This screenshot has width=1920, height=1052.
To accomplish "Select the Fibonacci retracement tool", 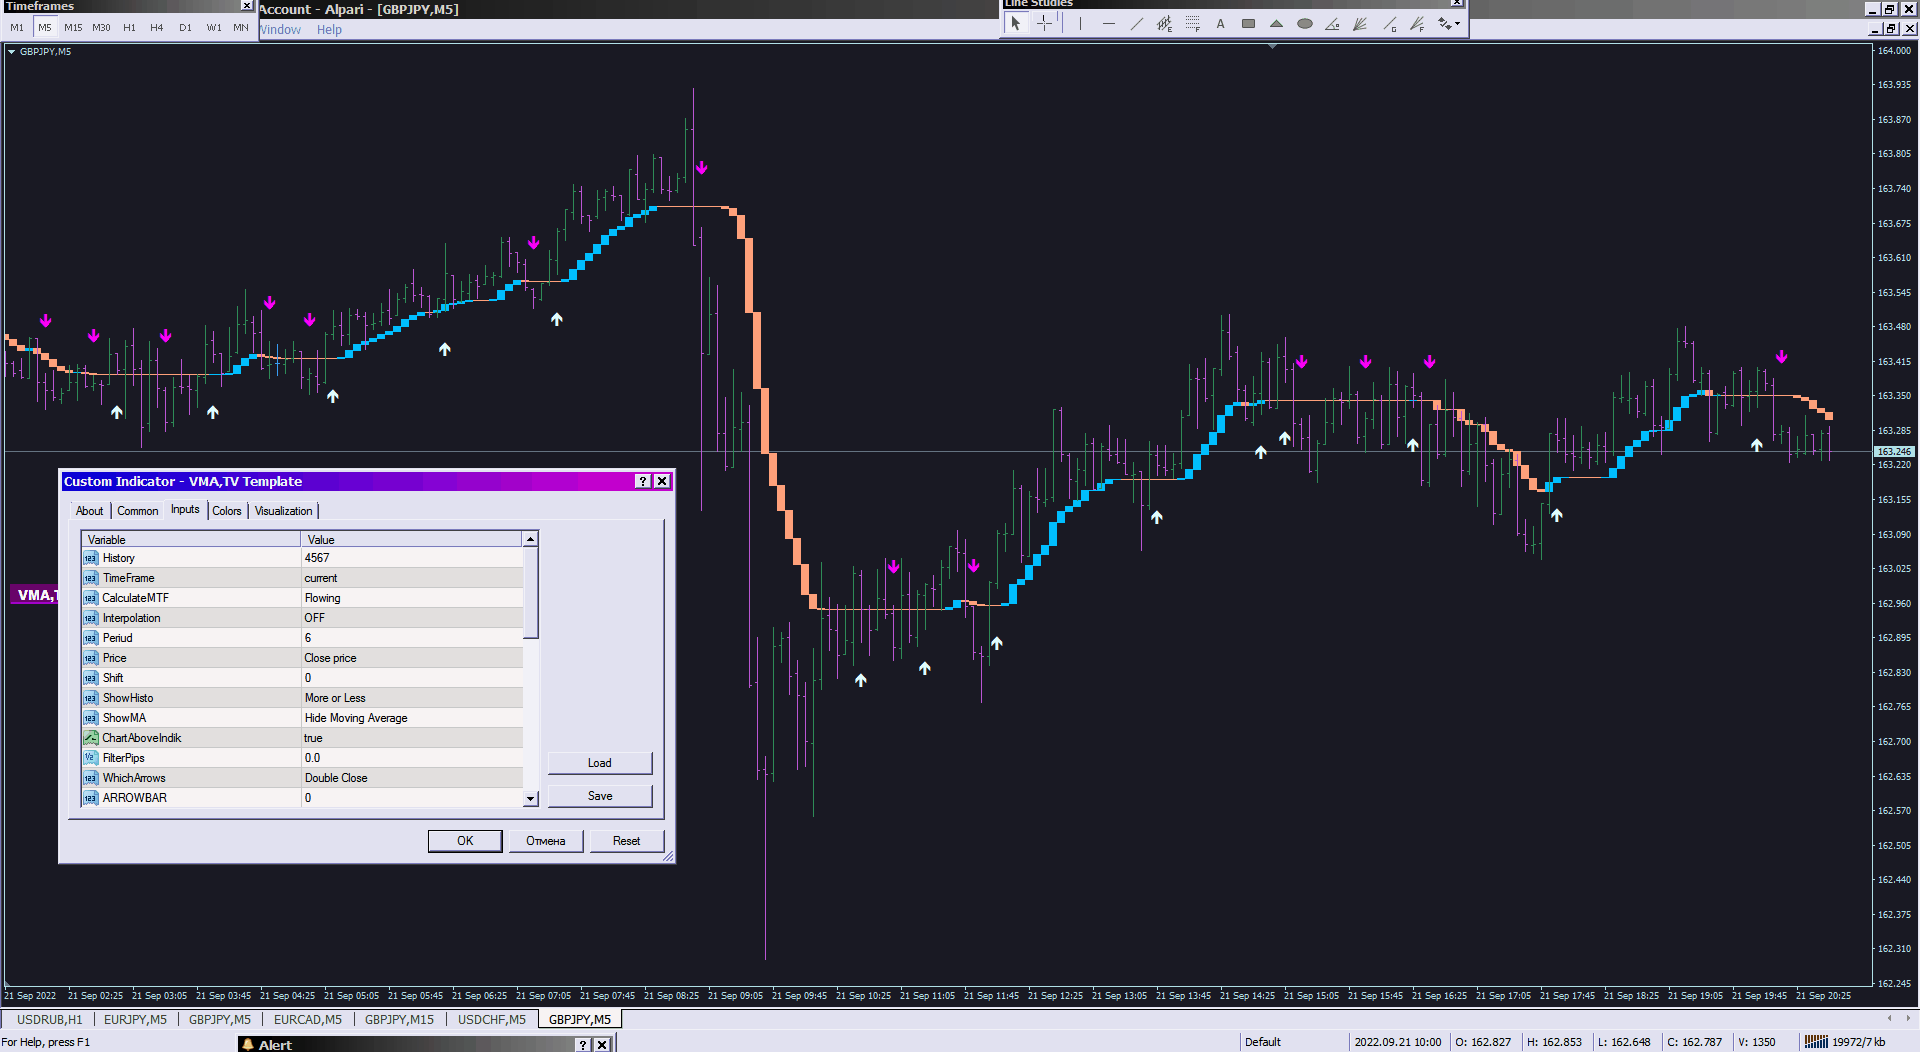I will [1192, 24].
